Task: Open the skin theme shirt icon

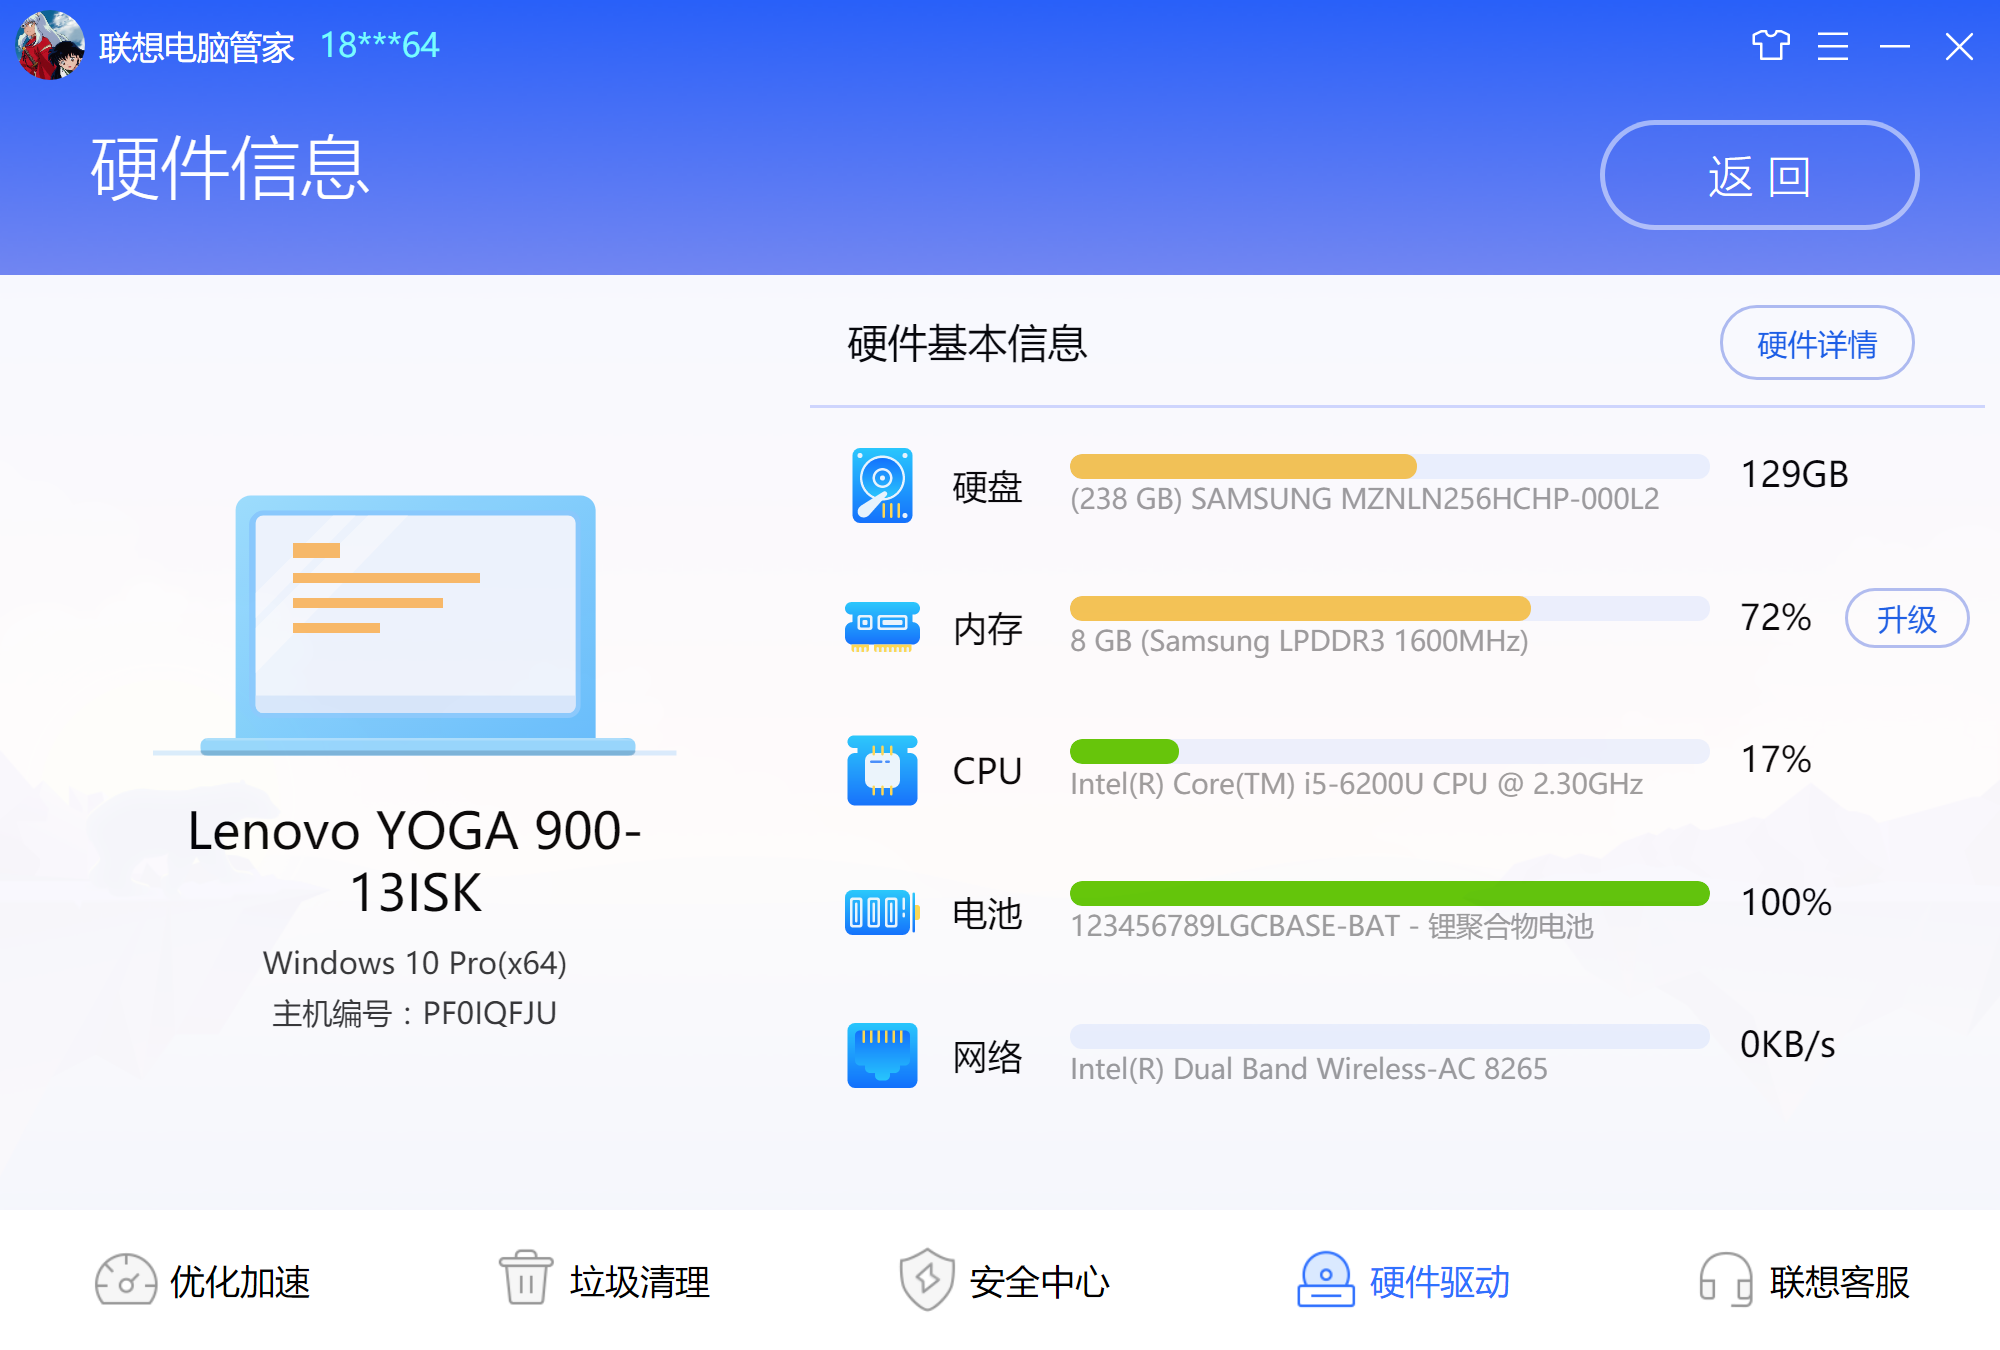Action: point(1770,46)
